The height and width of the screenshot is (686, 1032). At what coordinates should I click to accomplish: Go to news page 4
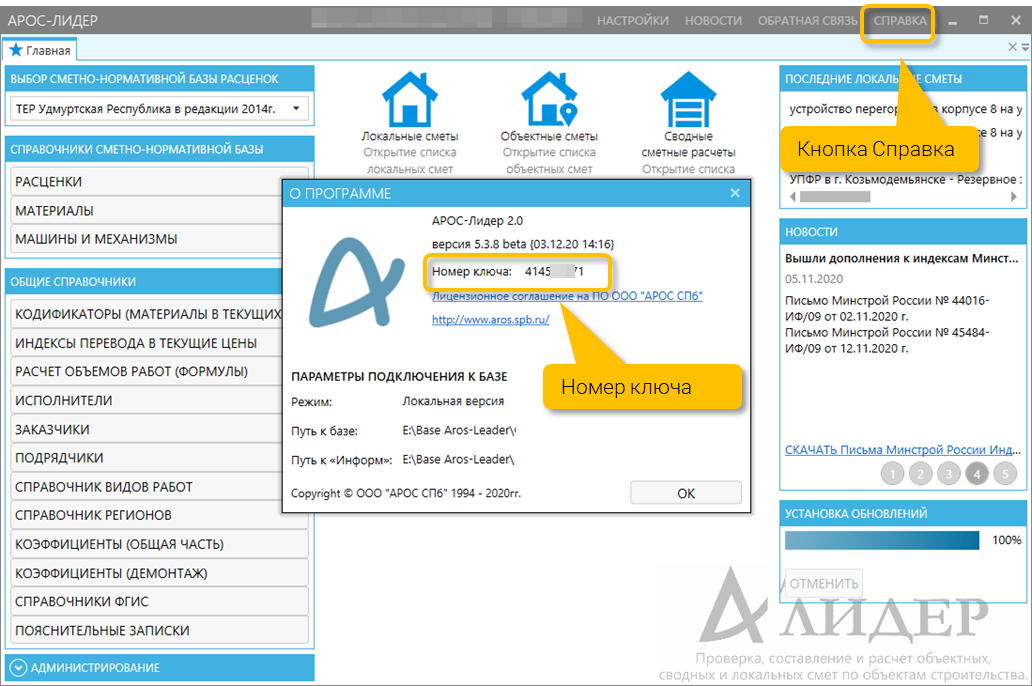977,473
